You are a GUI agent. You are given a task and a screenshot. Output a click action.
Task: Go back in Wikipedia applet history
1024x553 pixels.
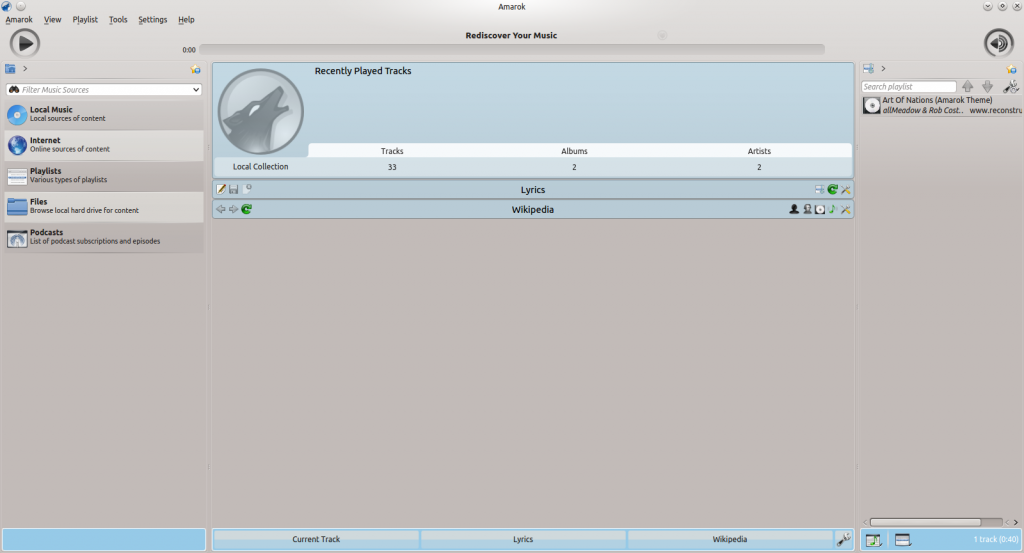click(221, 210)
